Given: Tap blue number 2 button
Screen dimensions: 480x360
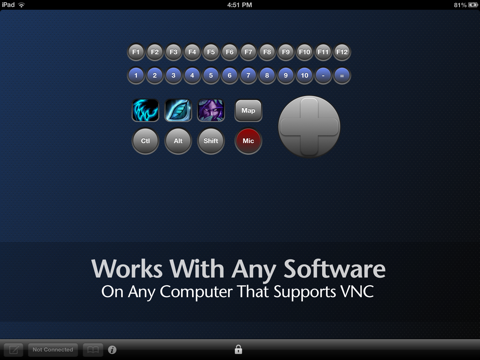Looking at the screenshot, I should coord(154,75).
